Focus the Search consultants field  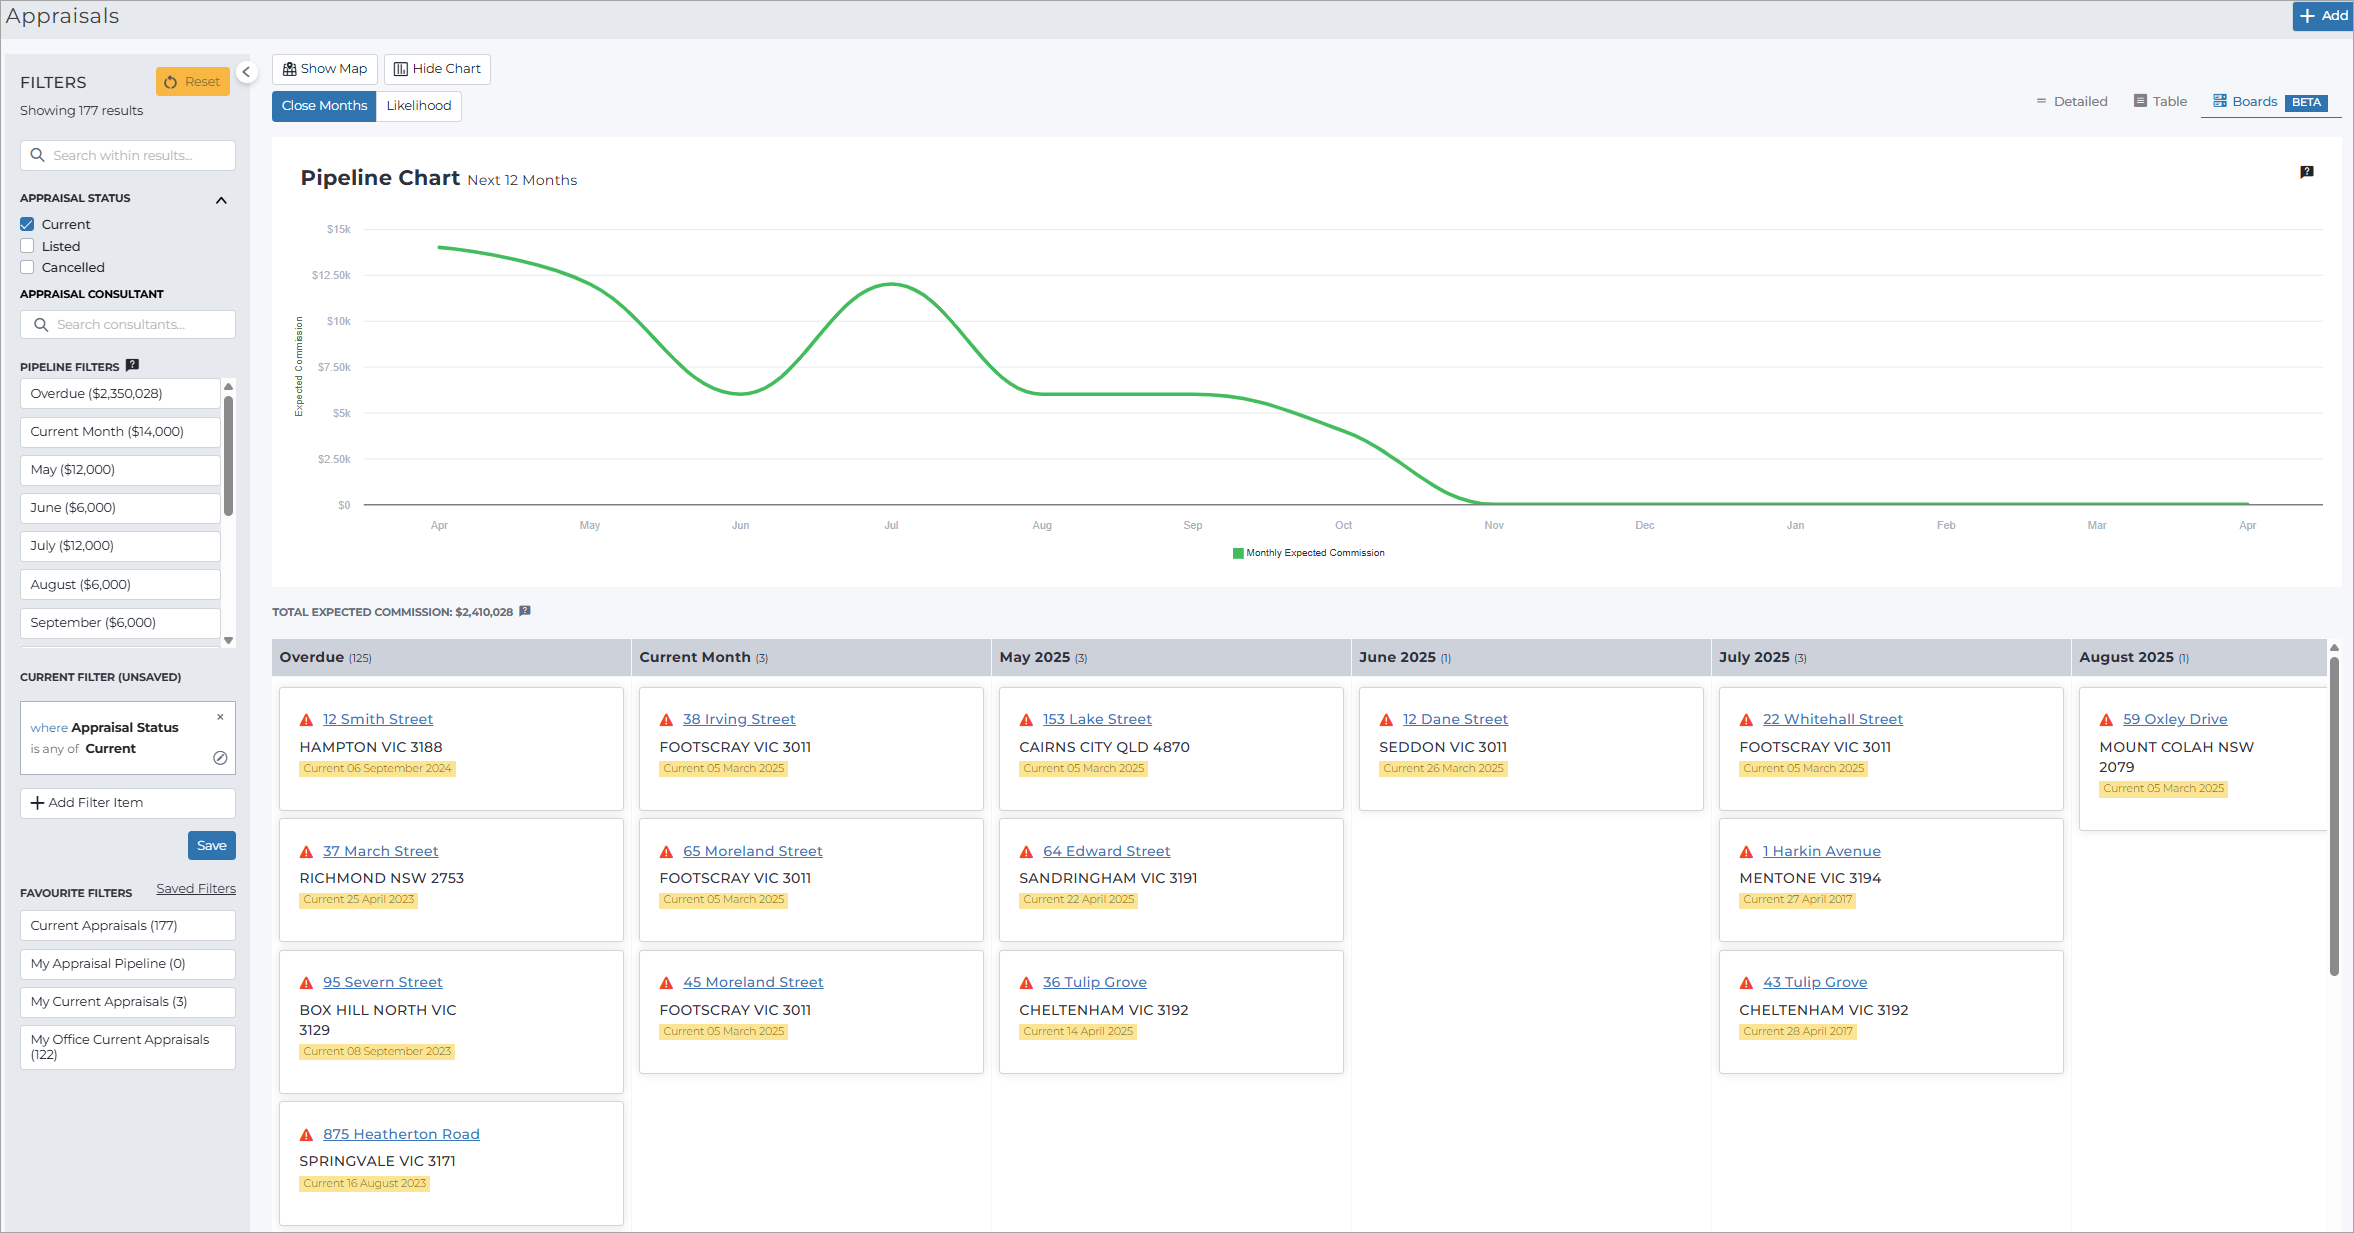click(128, 324)
